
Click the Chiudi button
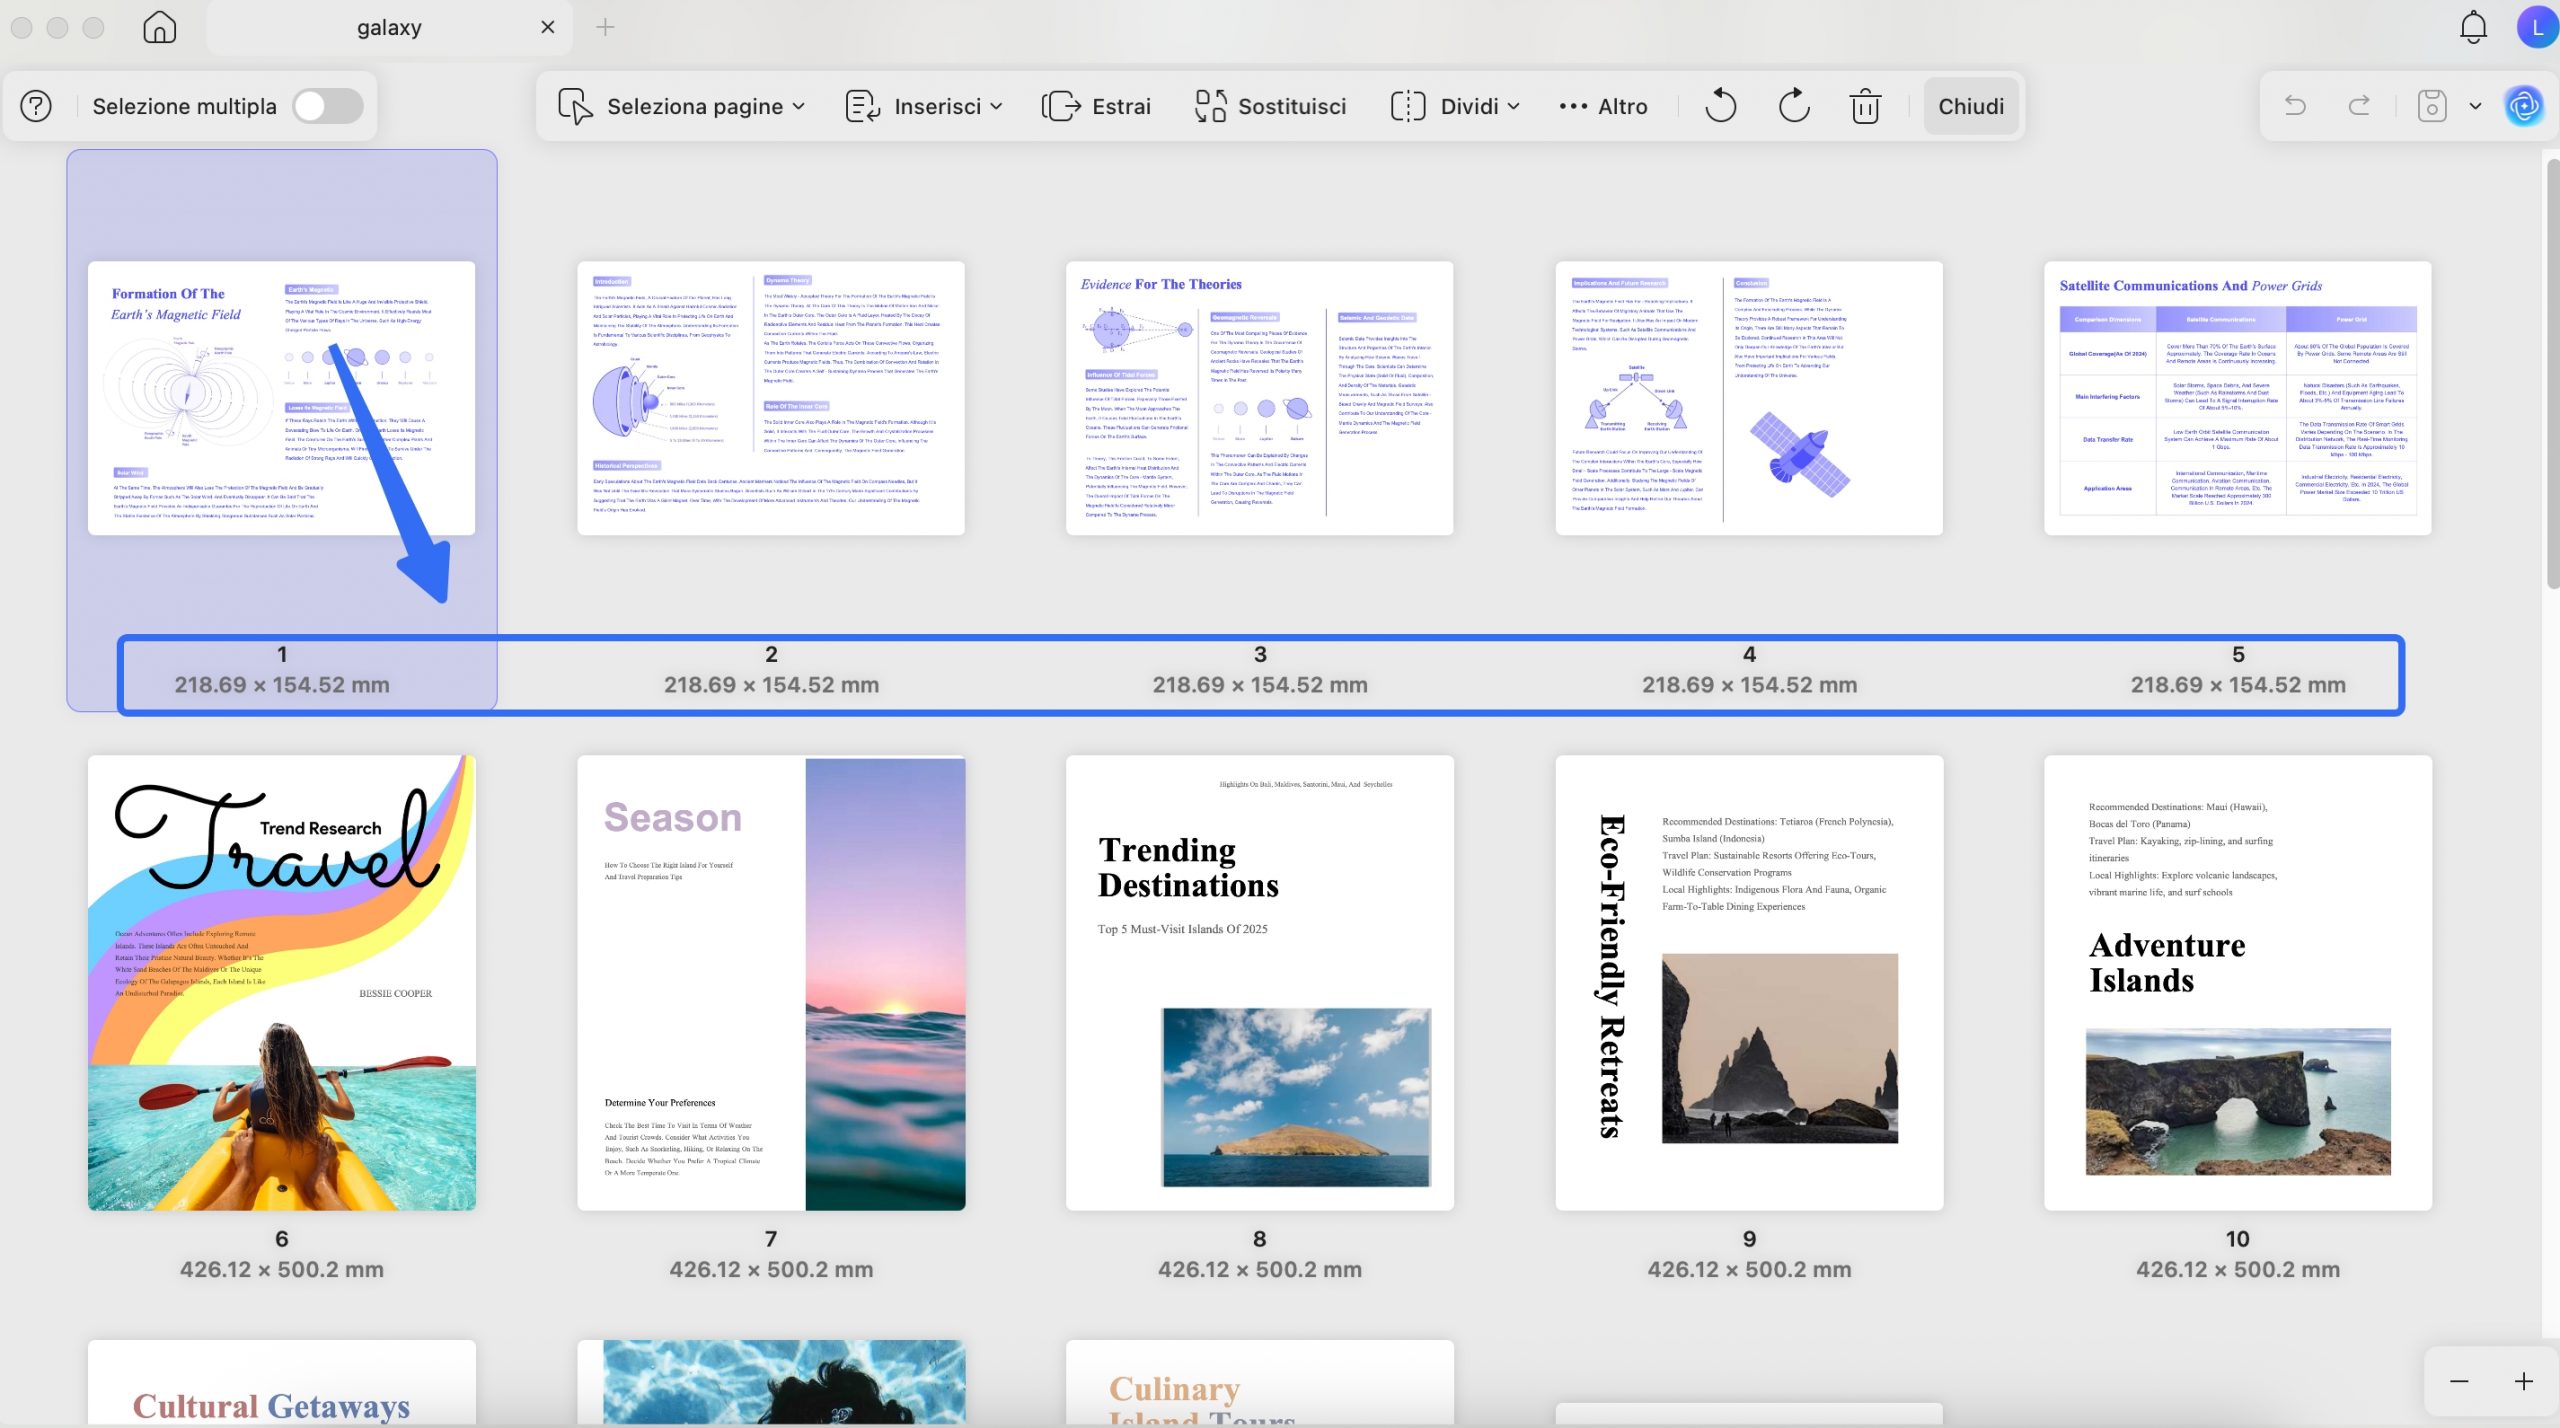[x=1970, y=106]
